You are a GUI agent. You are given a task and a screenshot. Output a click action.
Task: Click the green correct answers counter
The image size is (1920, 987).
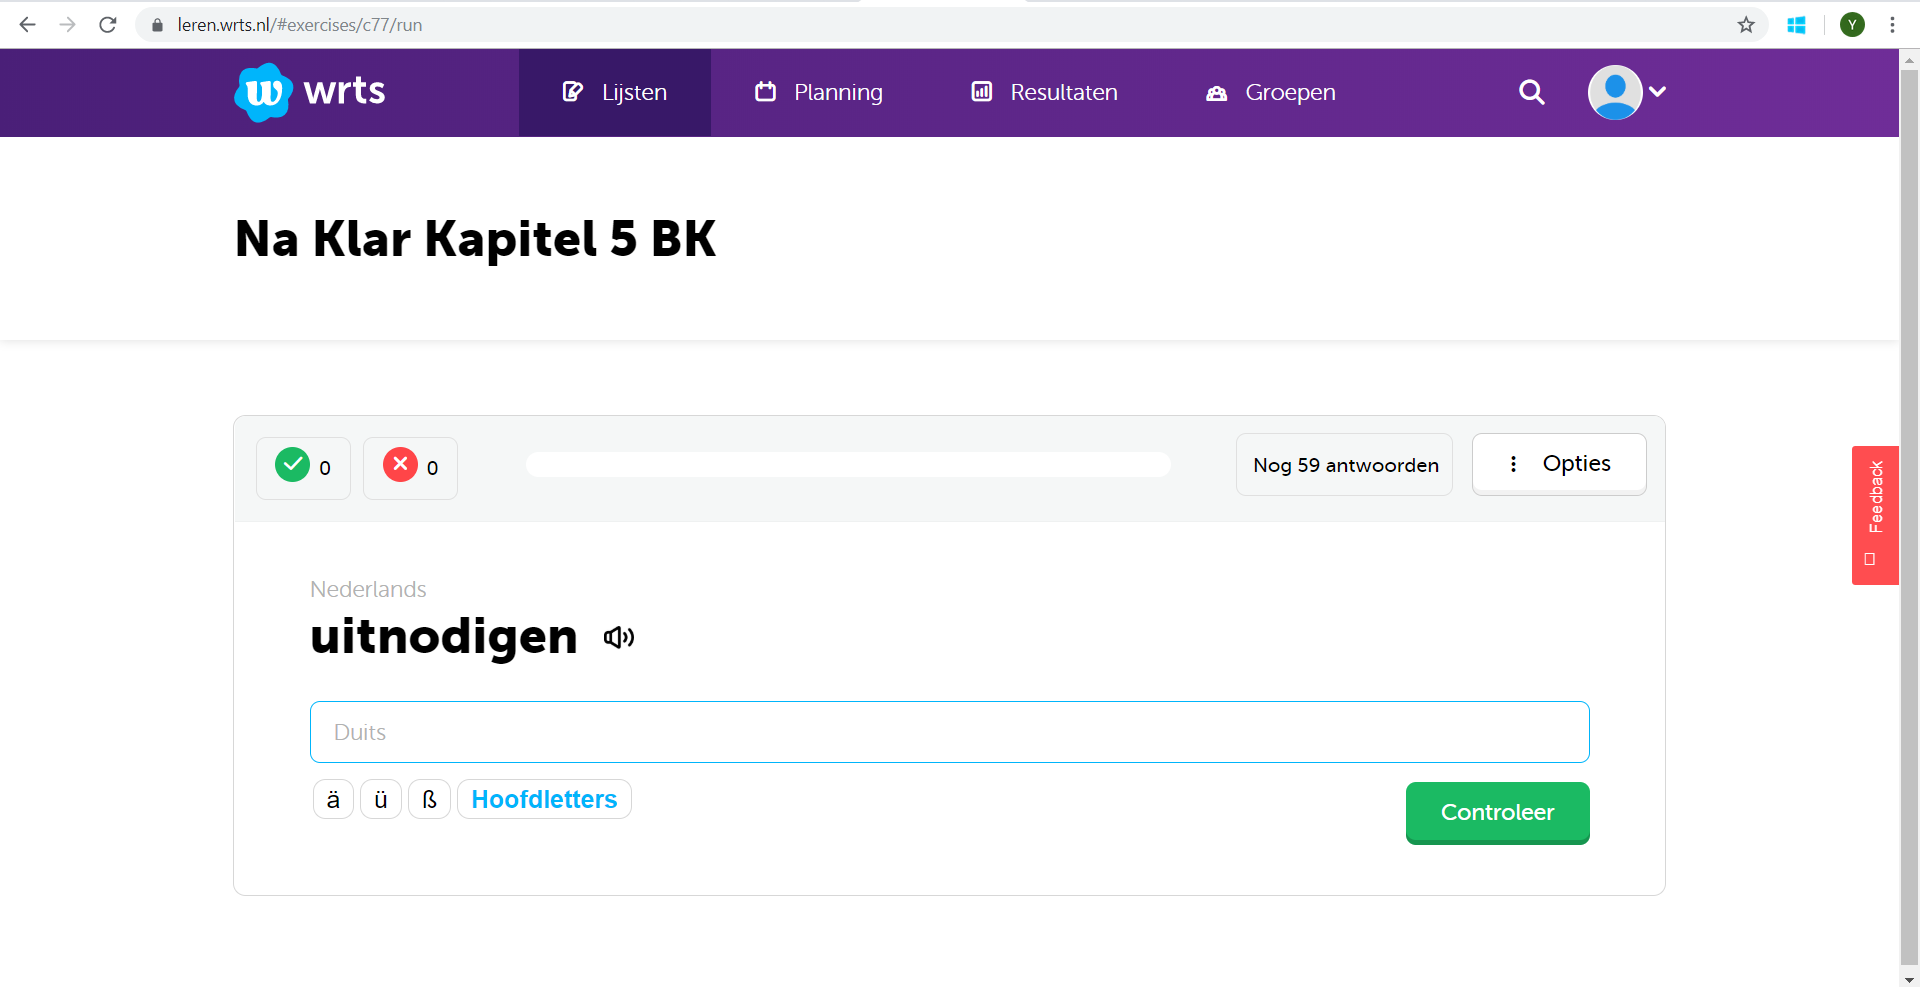[303, 468]
